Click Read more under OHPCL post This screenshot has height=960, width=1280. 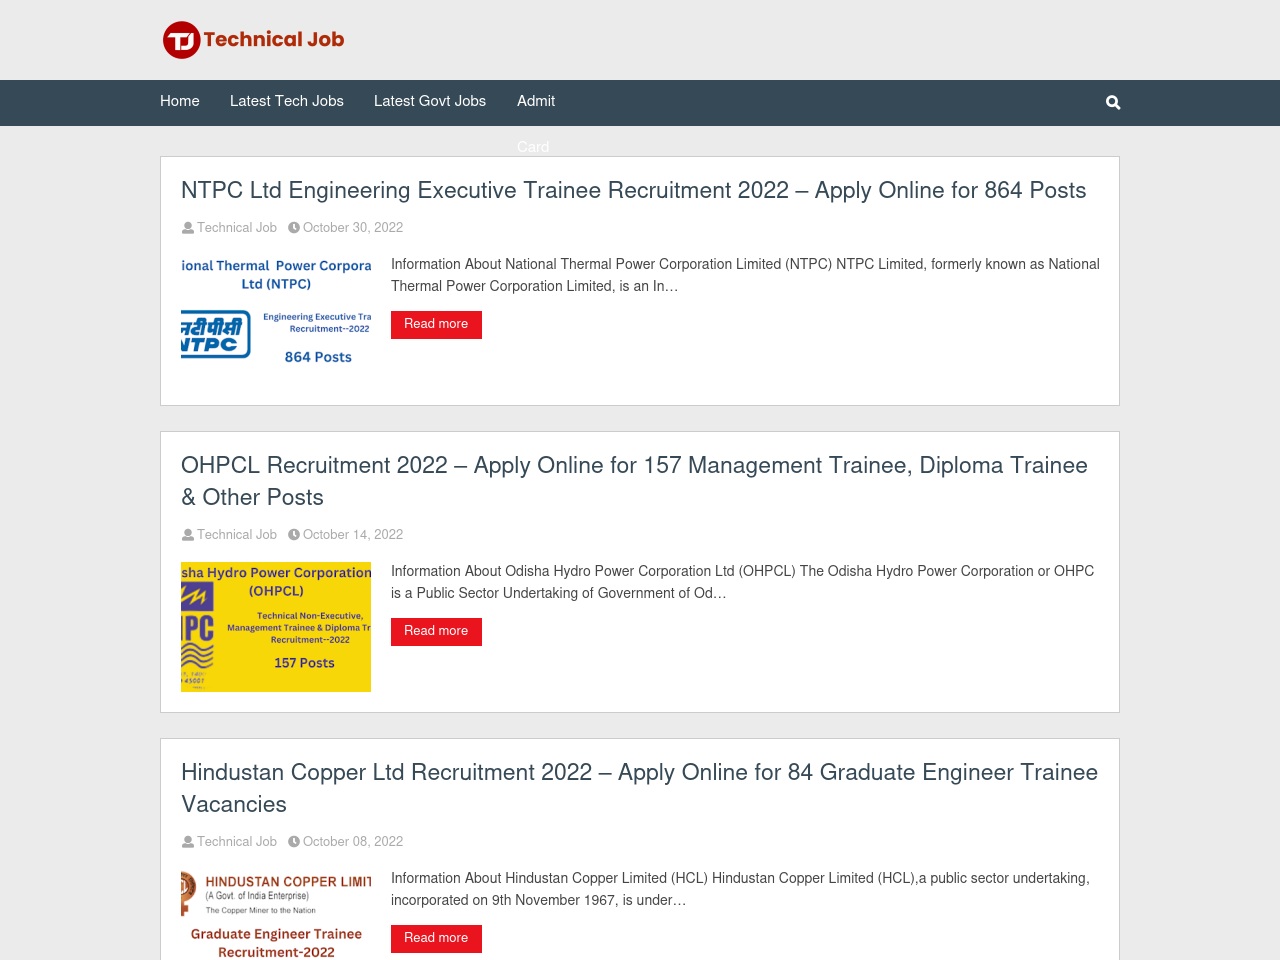point(436,631)
